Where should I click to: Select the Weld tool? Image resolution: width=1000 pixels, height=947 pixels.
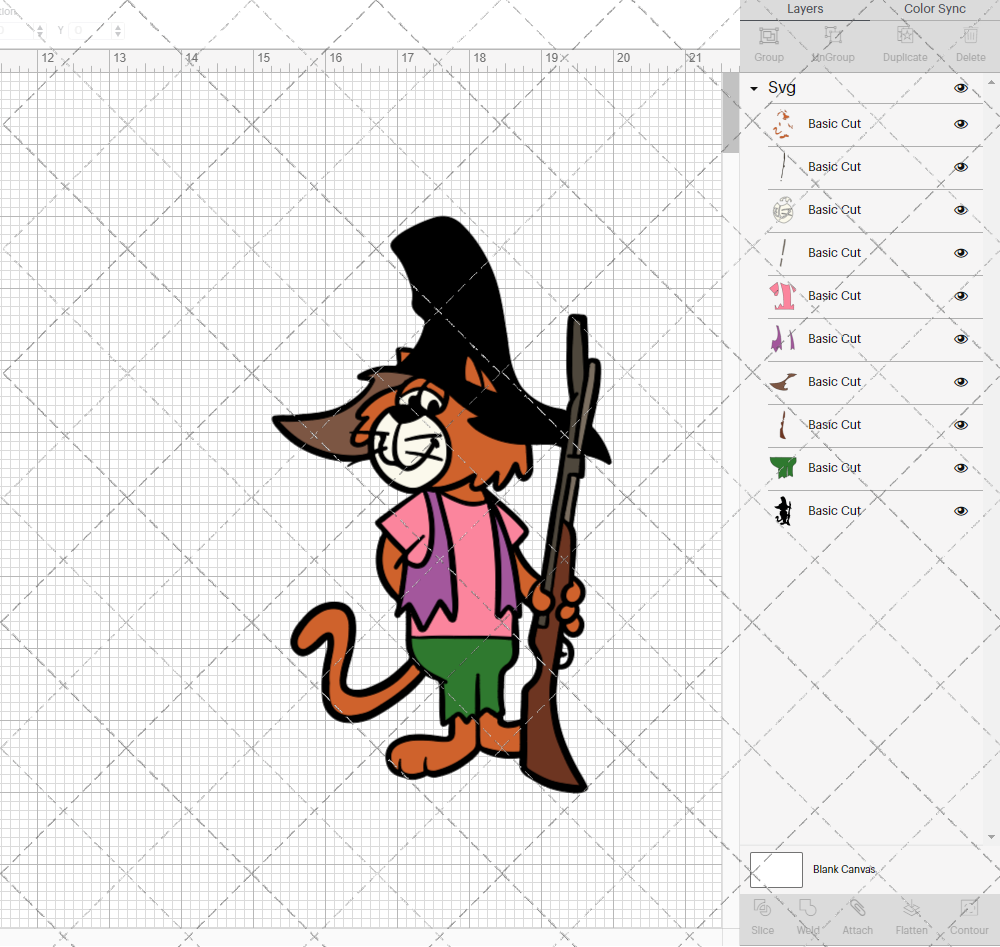(807, 908)
